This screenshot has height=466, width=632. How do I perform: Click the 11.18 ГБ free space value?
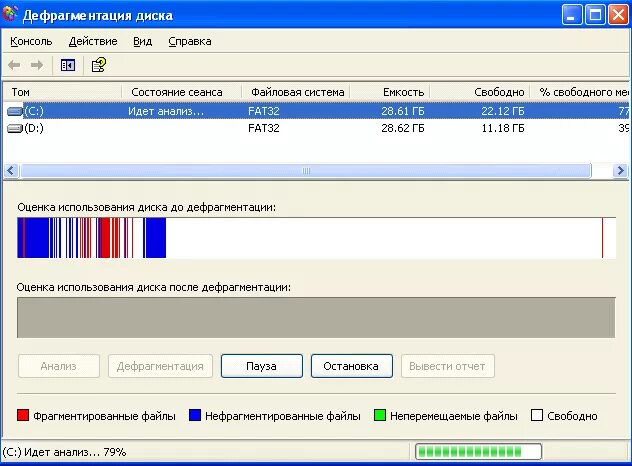click(503, 128)
